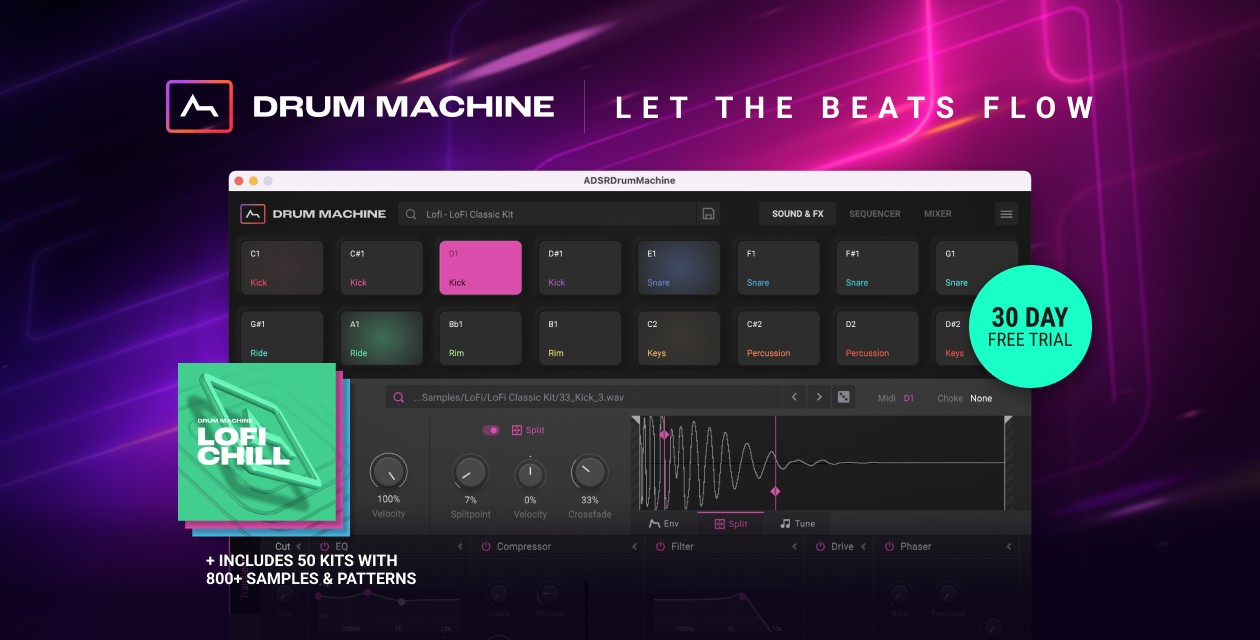Viewport: 1260px width, 640px height.
Task: Trigger the E1 Snare pad
Action: (679, 268)
